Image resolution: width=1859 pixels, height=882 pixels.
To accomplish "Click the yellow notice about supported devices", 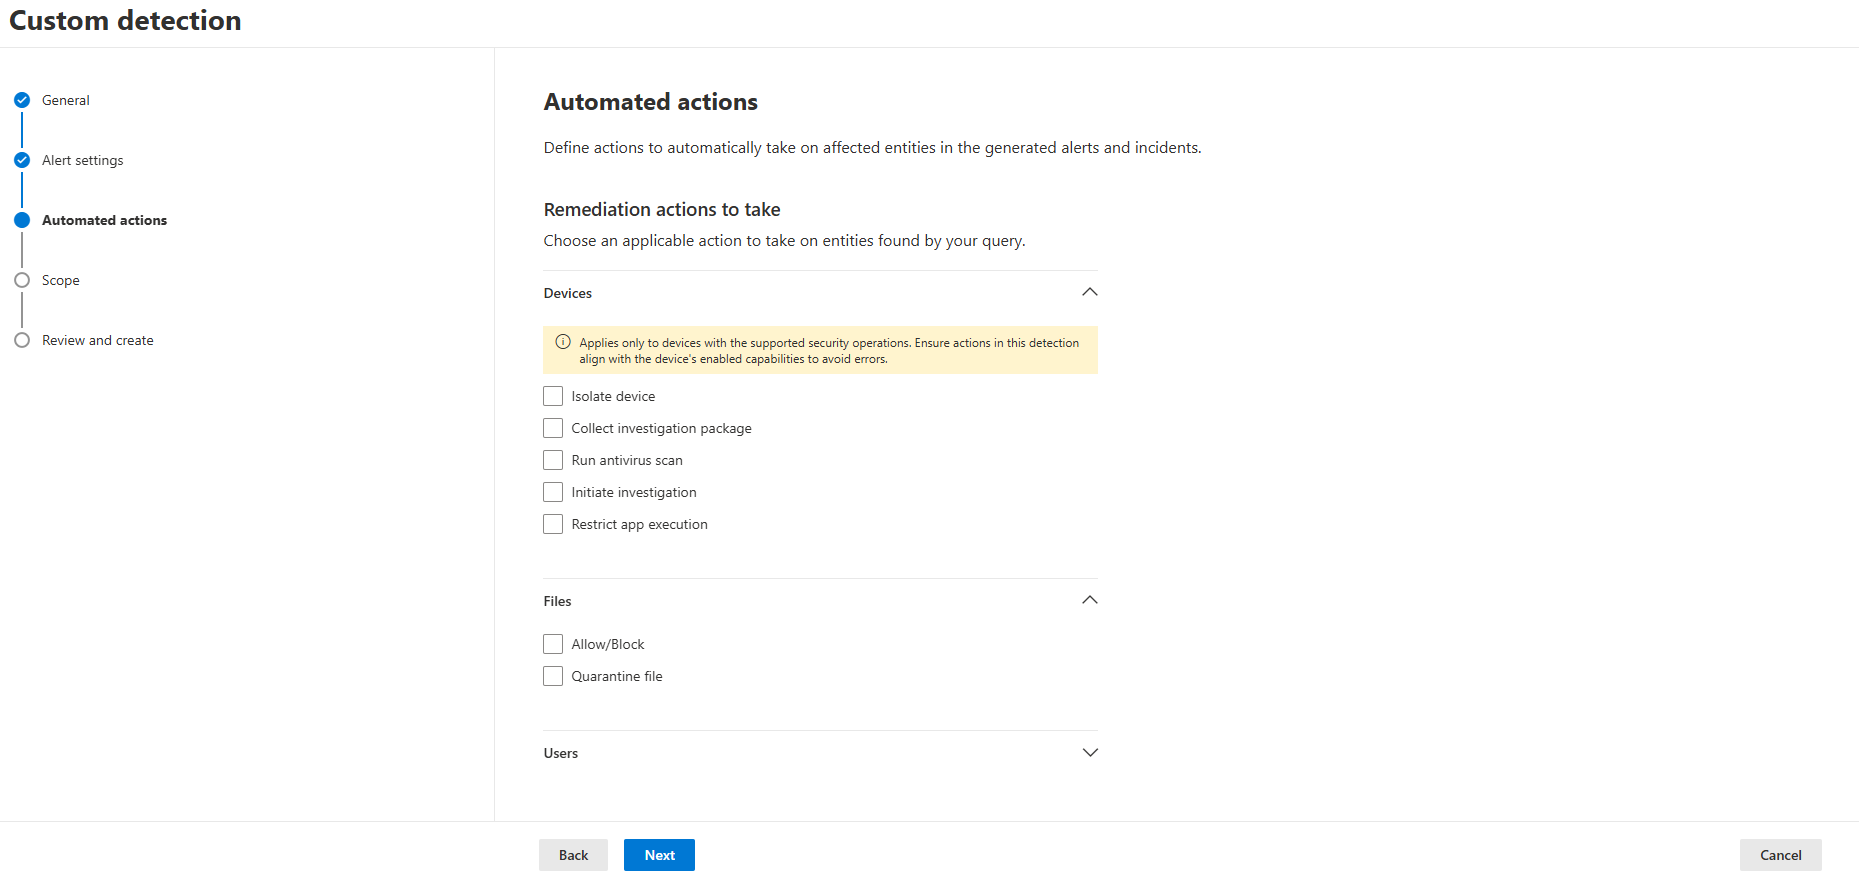I will coord(820,350).
